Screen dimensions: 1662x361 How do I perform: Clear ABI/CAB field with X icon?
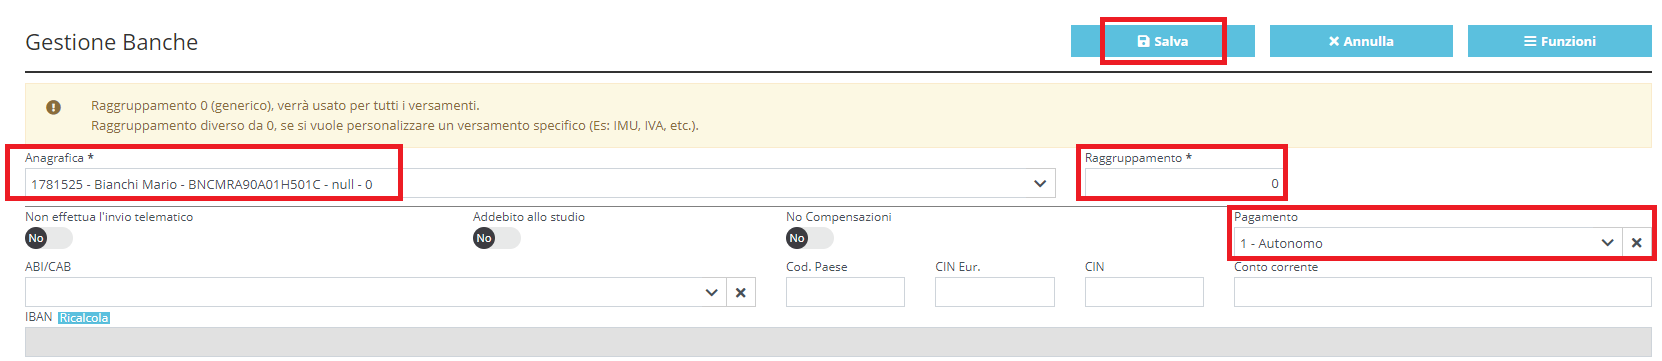click(x=741, y=293)
